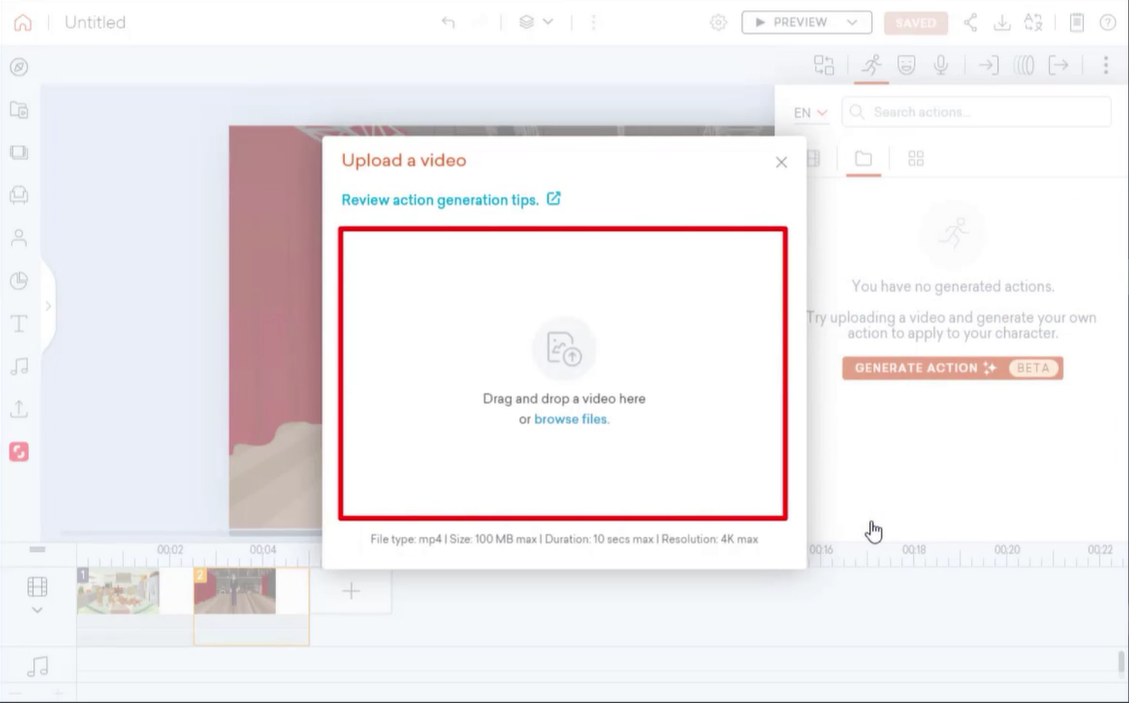This screenshot has height=703, width=1129.
Task: Click the swap character icon
Action: [x=824, y=65]
